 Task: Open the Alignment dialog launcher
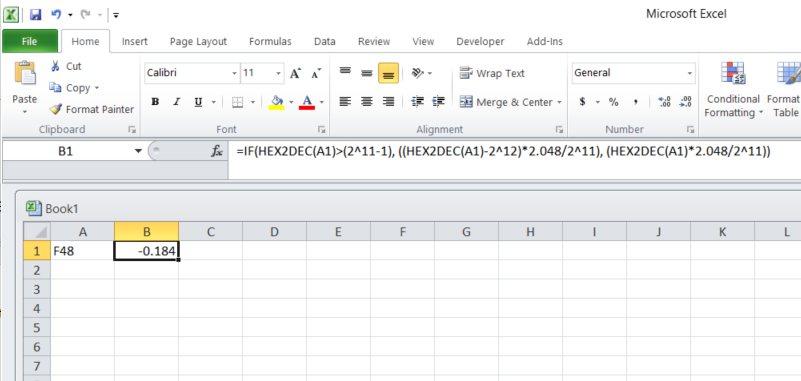[559, 130]
